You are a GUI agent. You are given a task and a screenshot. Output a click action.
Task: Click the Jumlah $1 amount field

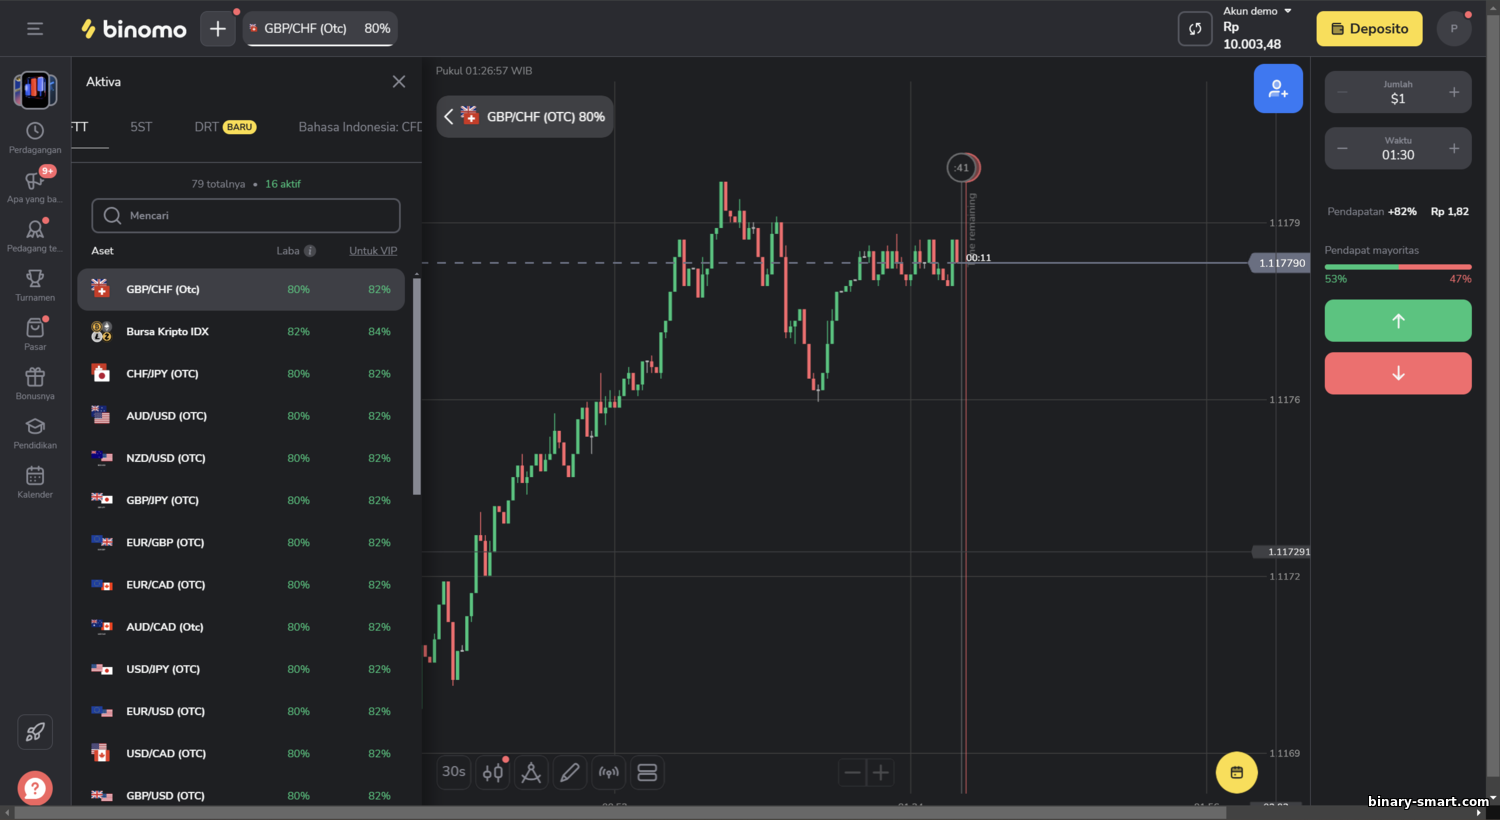pyautogui.click(x=1398, y=92)
